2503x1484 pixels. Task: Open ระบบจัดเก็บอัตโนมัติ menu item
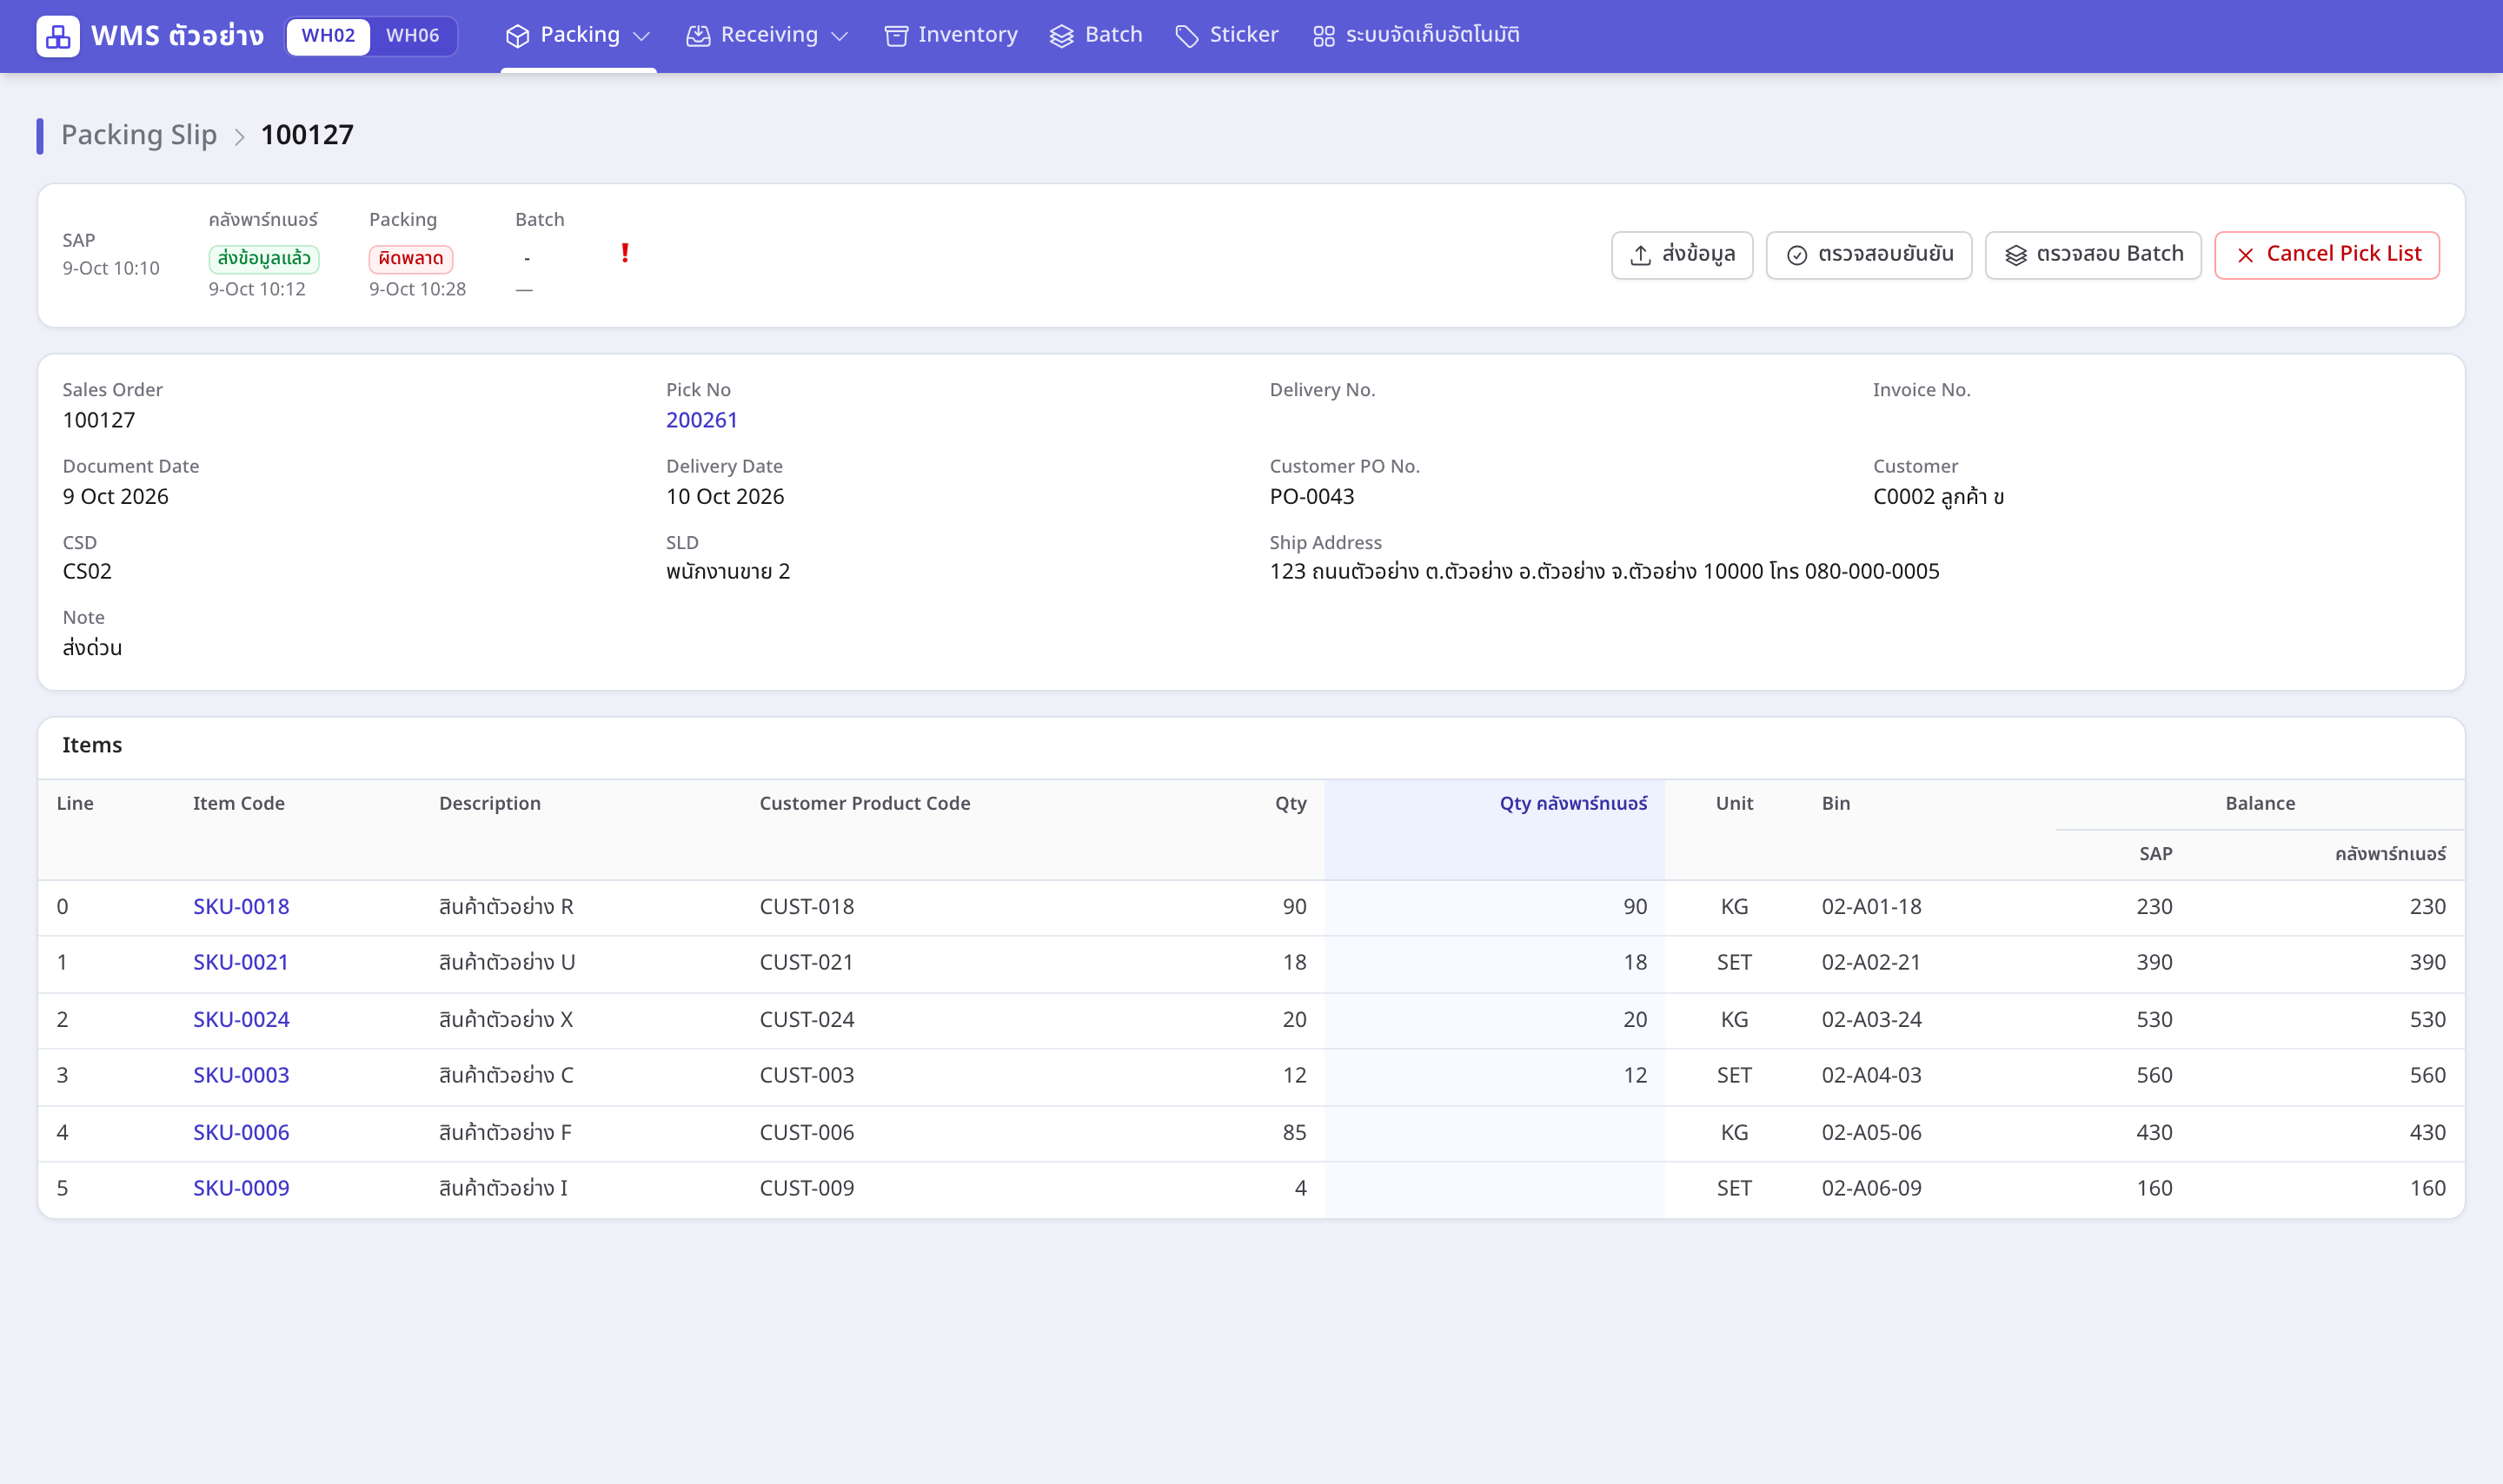[x=1415, y=35]
